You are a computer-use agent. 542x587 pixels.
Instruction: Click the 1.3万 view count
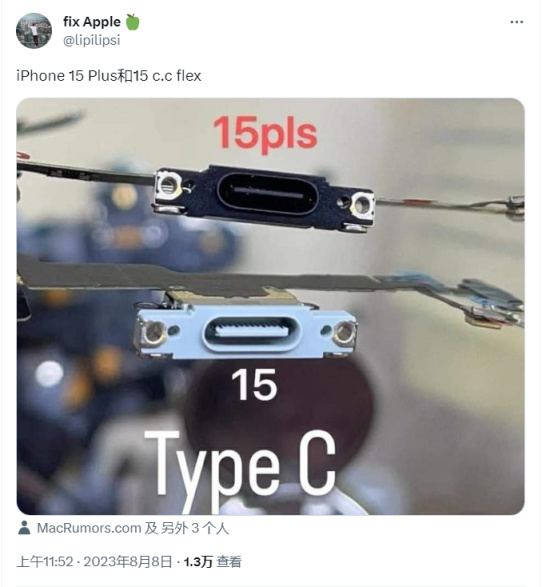tap(198, 562)
